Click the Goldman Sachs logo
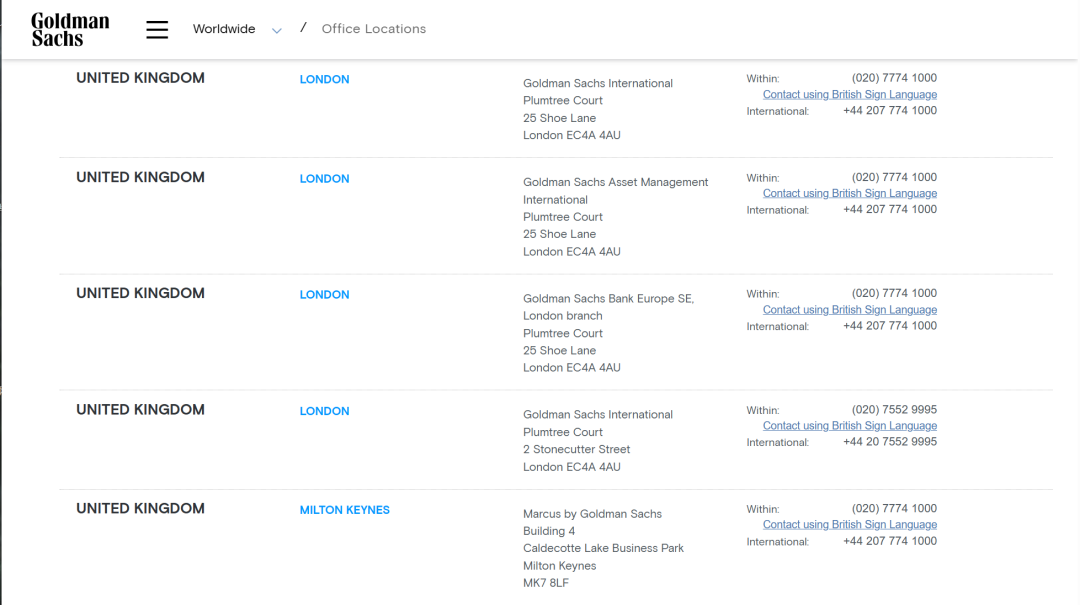Viewport: 1080px width, 605px height. [70, 30]
